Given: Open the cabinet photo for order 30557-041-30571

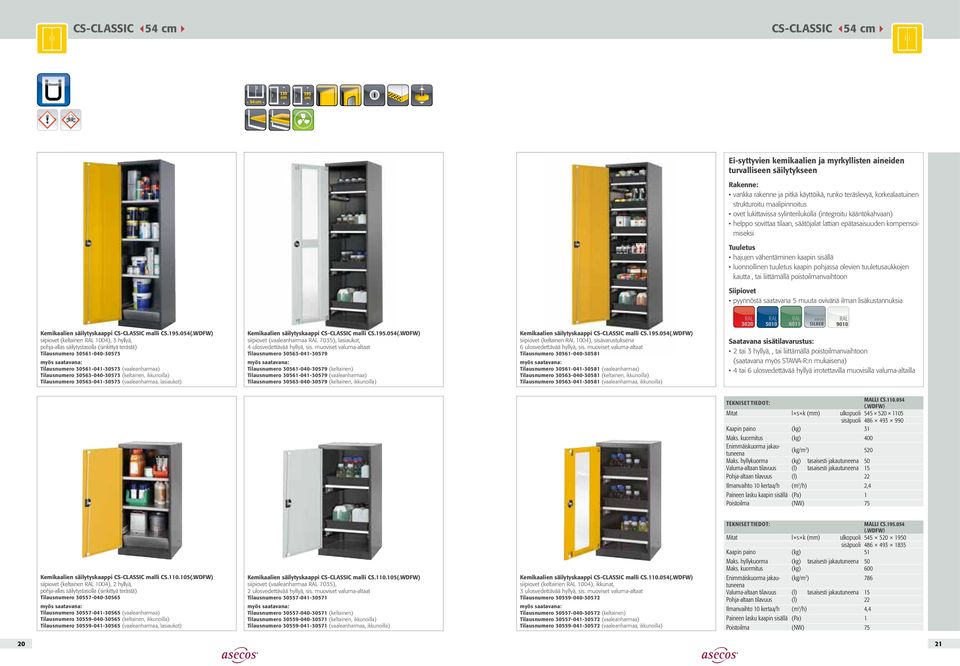Looking at the screenshot, I should (334, 500).
